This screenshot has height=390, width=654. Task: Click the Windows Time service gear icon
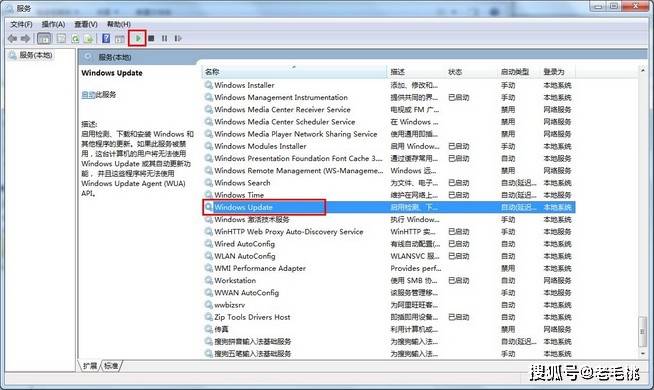point(209,195)
